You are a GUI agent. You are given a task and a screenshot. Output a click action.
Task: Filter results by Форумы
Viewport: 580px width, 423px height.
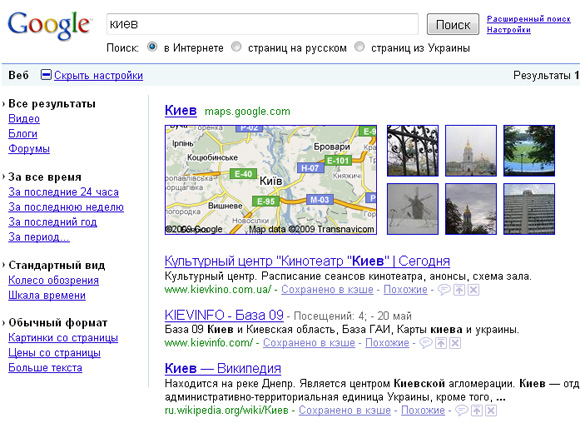(29, 149)
